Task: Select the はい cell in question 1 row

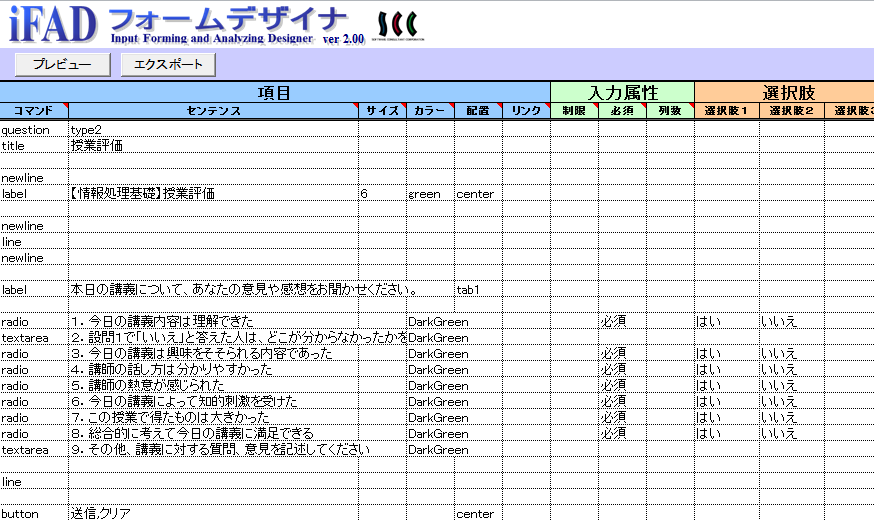Action: pos(727,322)
